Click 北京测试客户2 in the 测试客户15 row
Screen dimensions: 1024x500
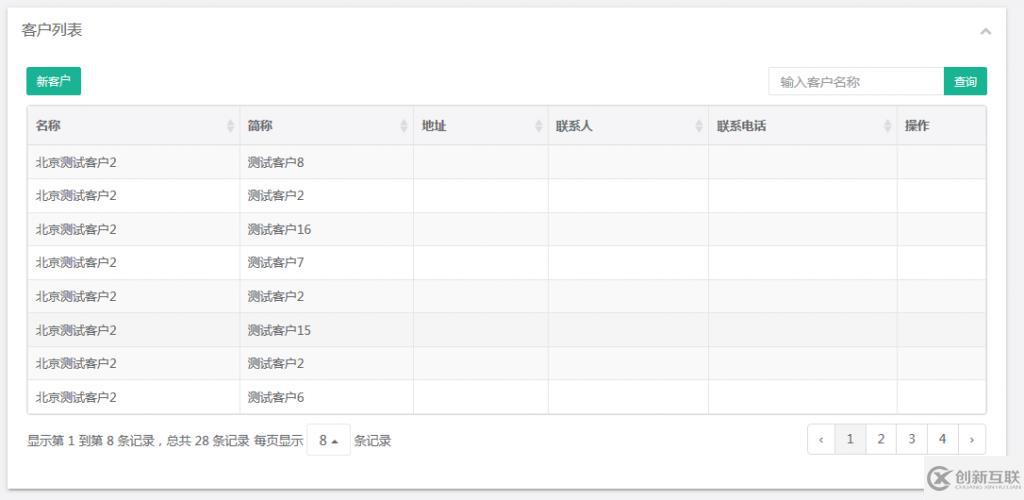[76, 330]
